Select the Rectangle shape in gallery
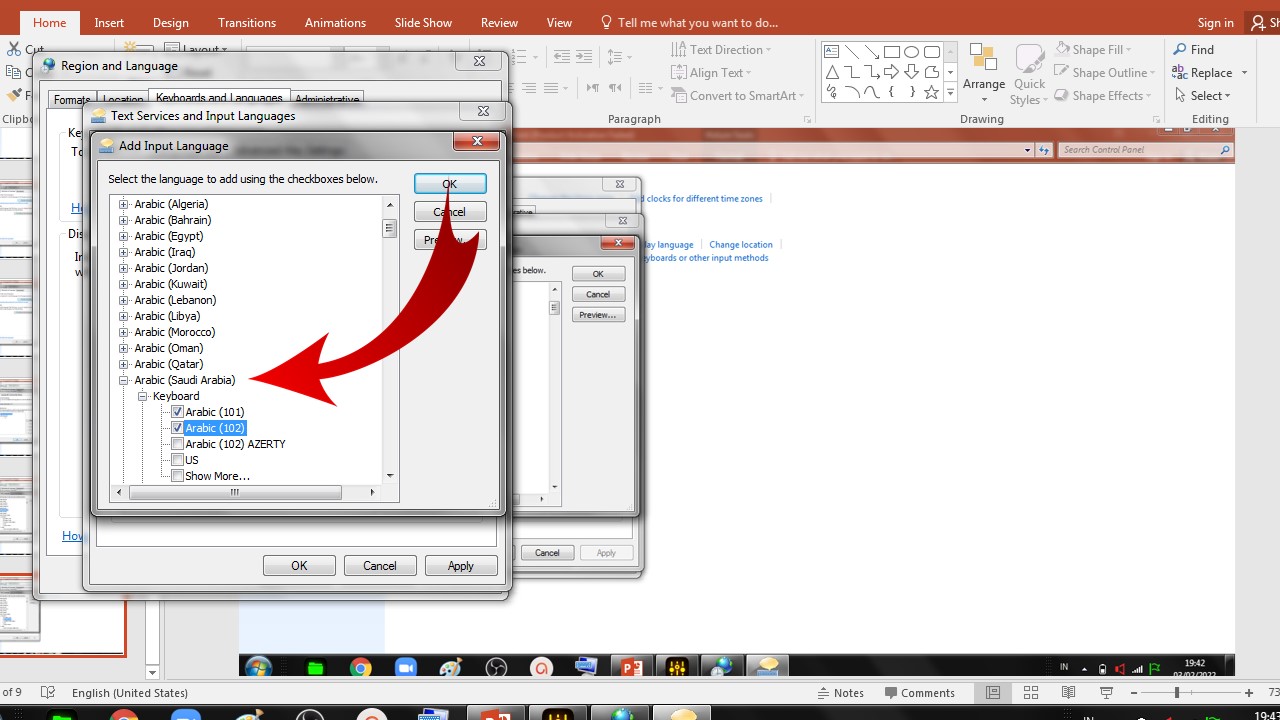The height and width of the screenshot is (720, 1280). [x=892, y=52]
